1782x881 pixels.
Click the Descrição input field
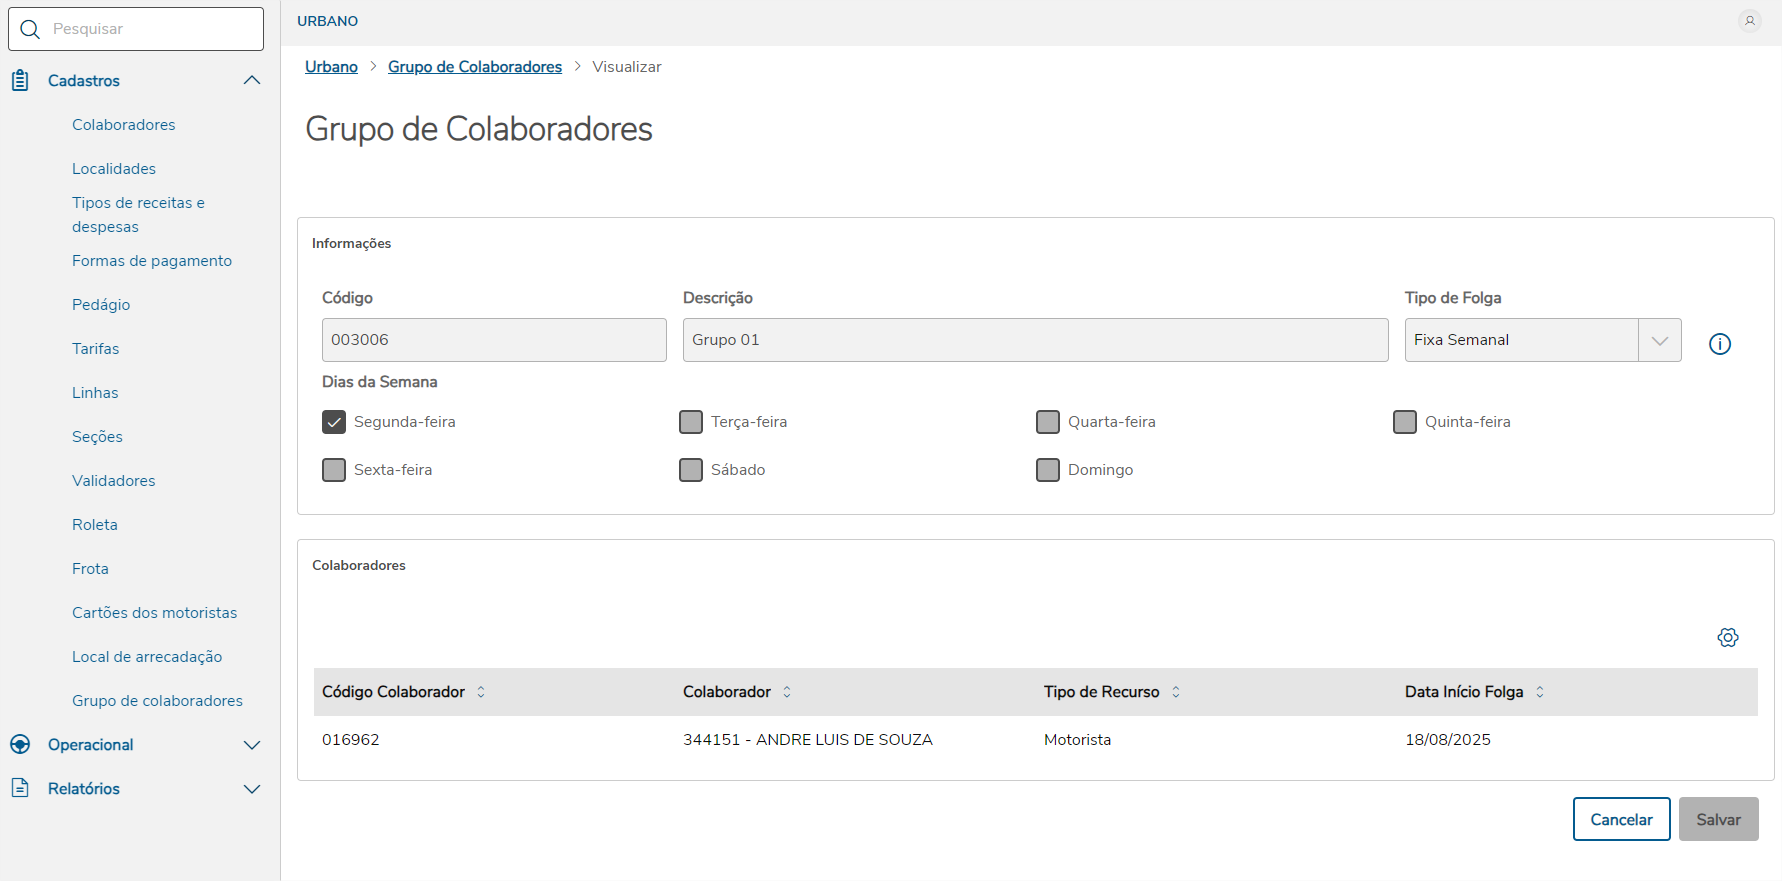(1035, 340)
